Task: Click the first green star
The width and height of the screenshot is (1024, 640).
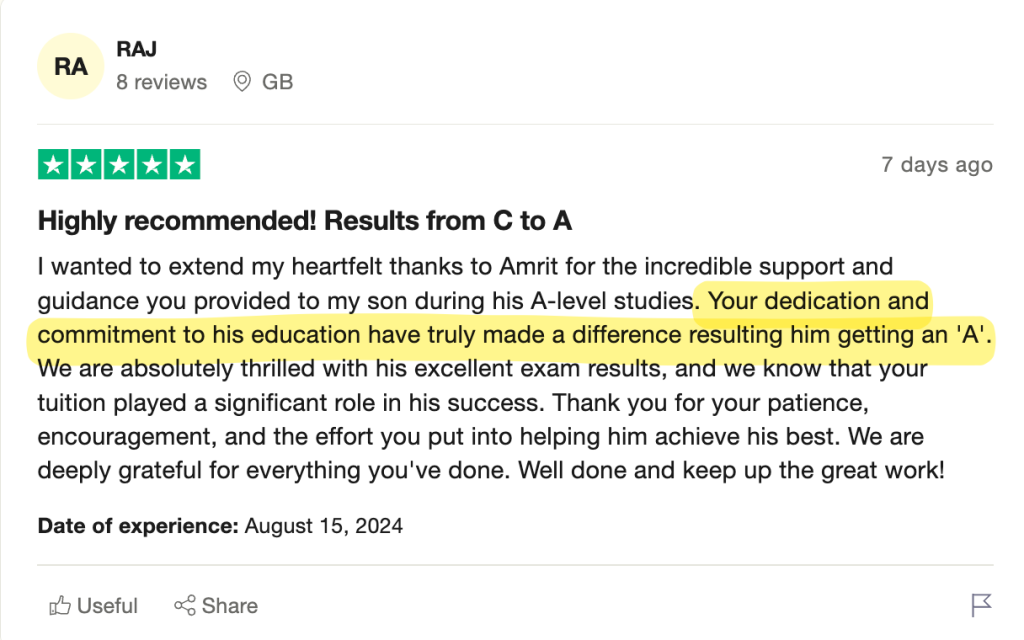Action: tap(54, 165)
